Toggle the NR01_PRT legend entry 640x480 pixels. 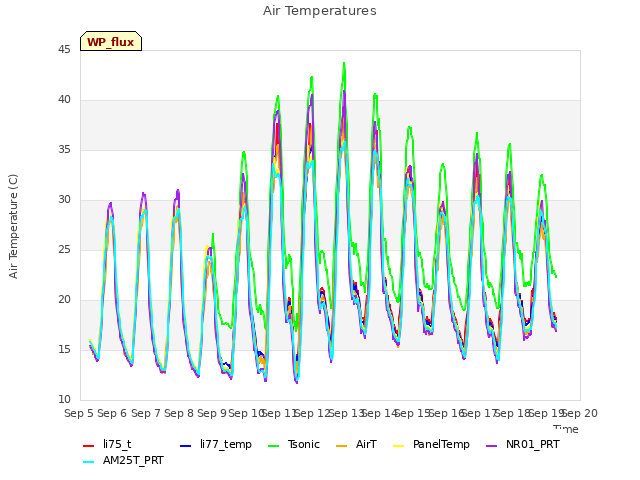[523, 444]
